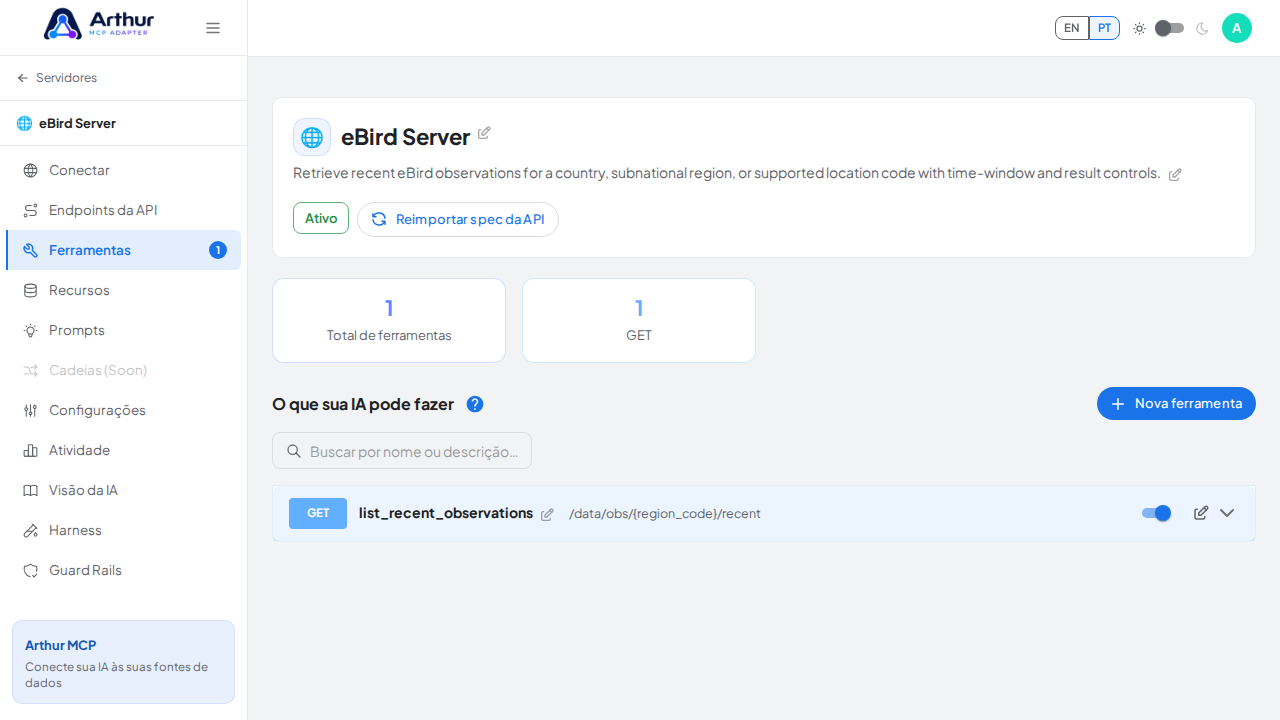The image size is (1280, 720).
Task: Click the Nova ferramenta button
Action: coord(1176,403)
